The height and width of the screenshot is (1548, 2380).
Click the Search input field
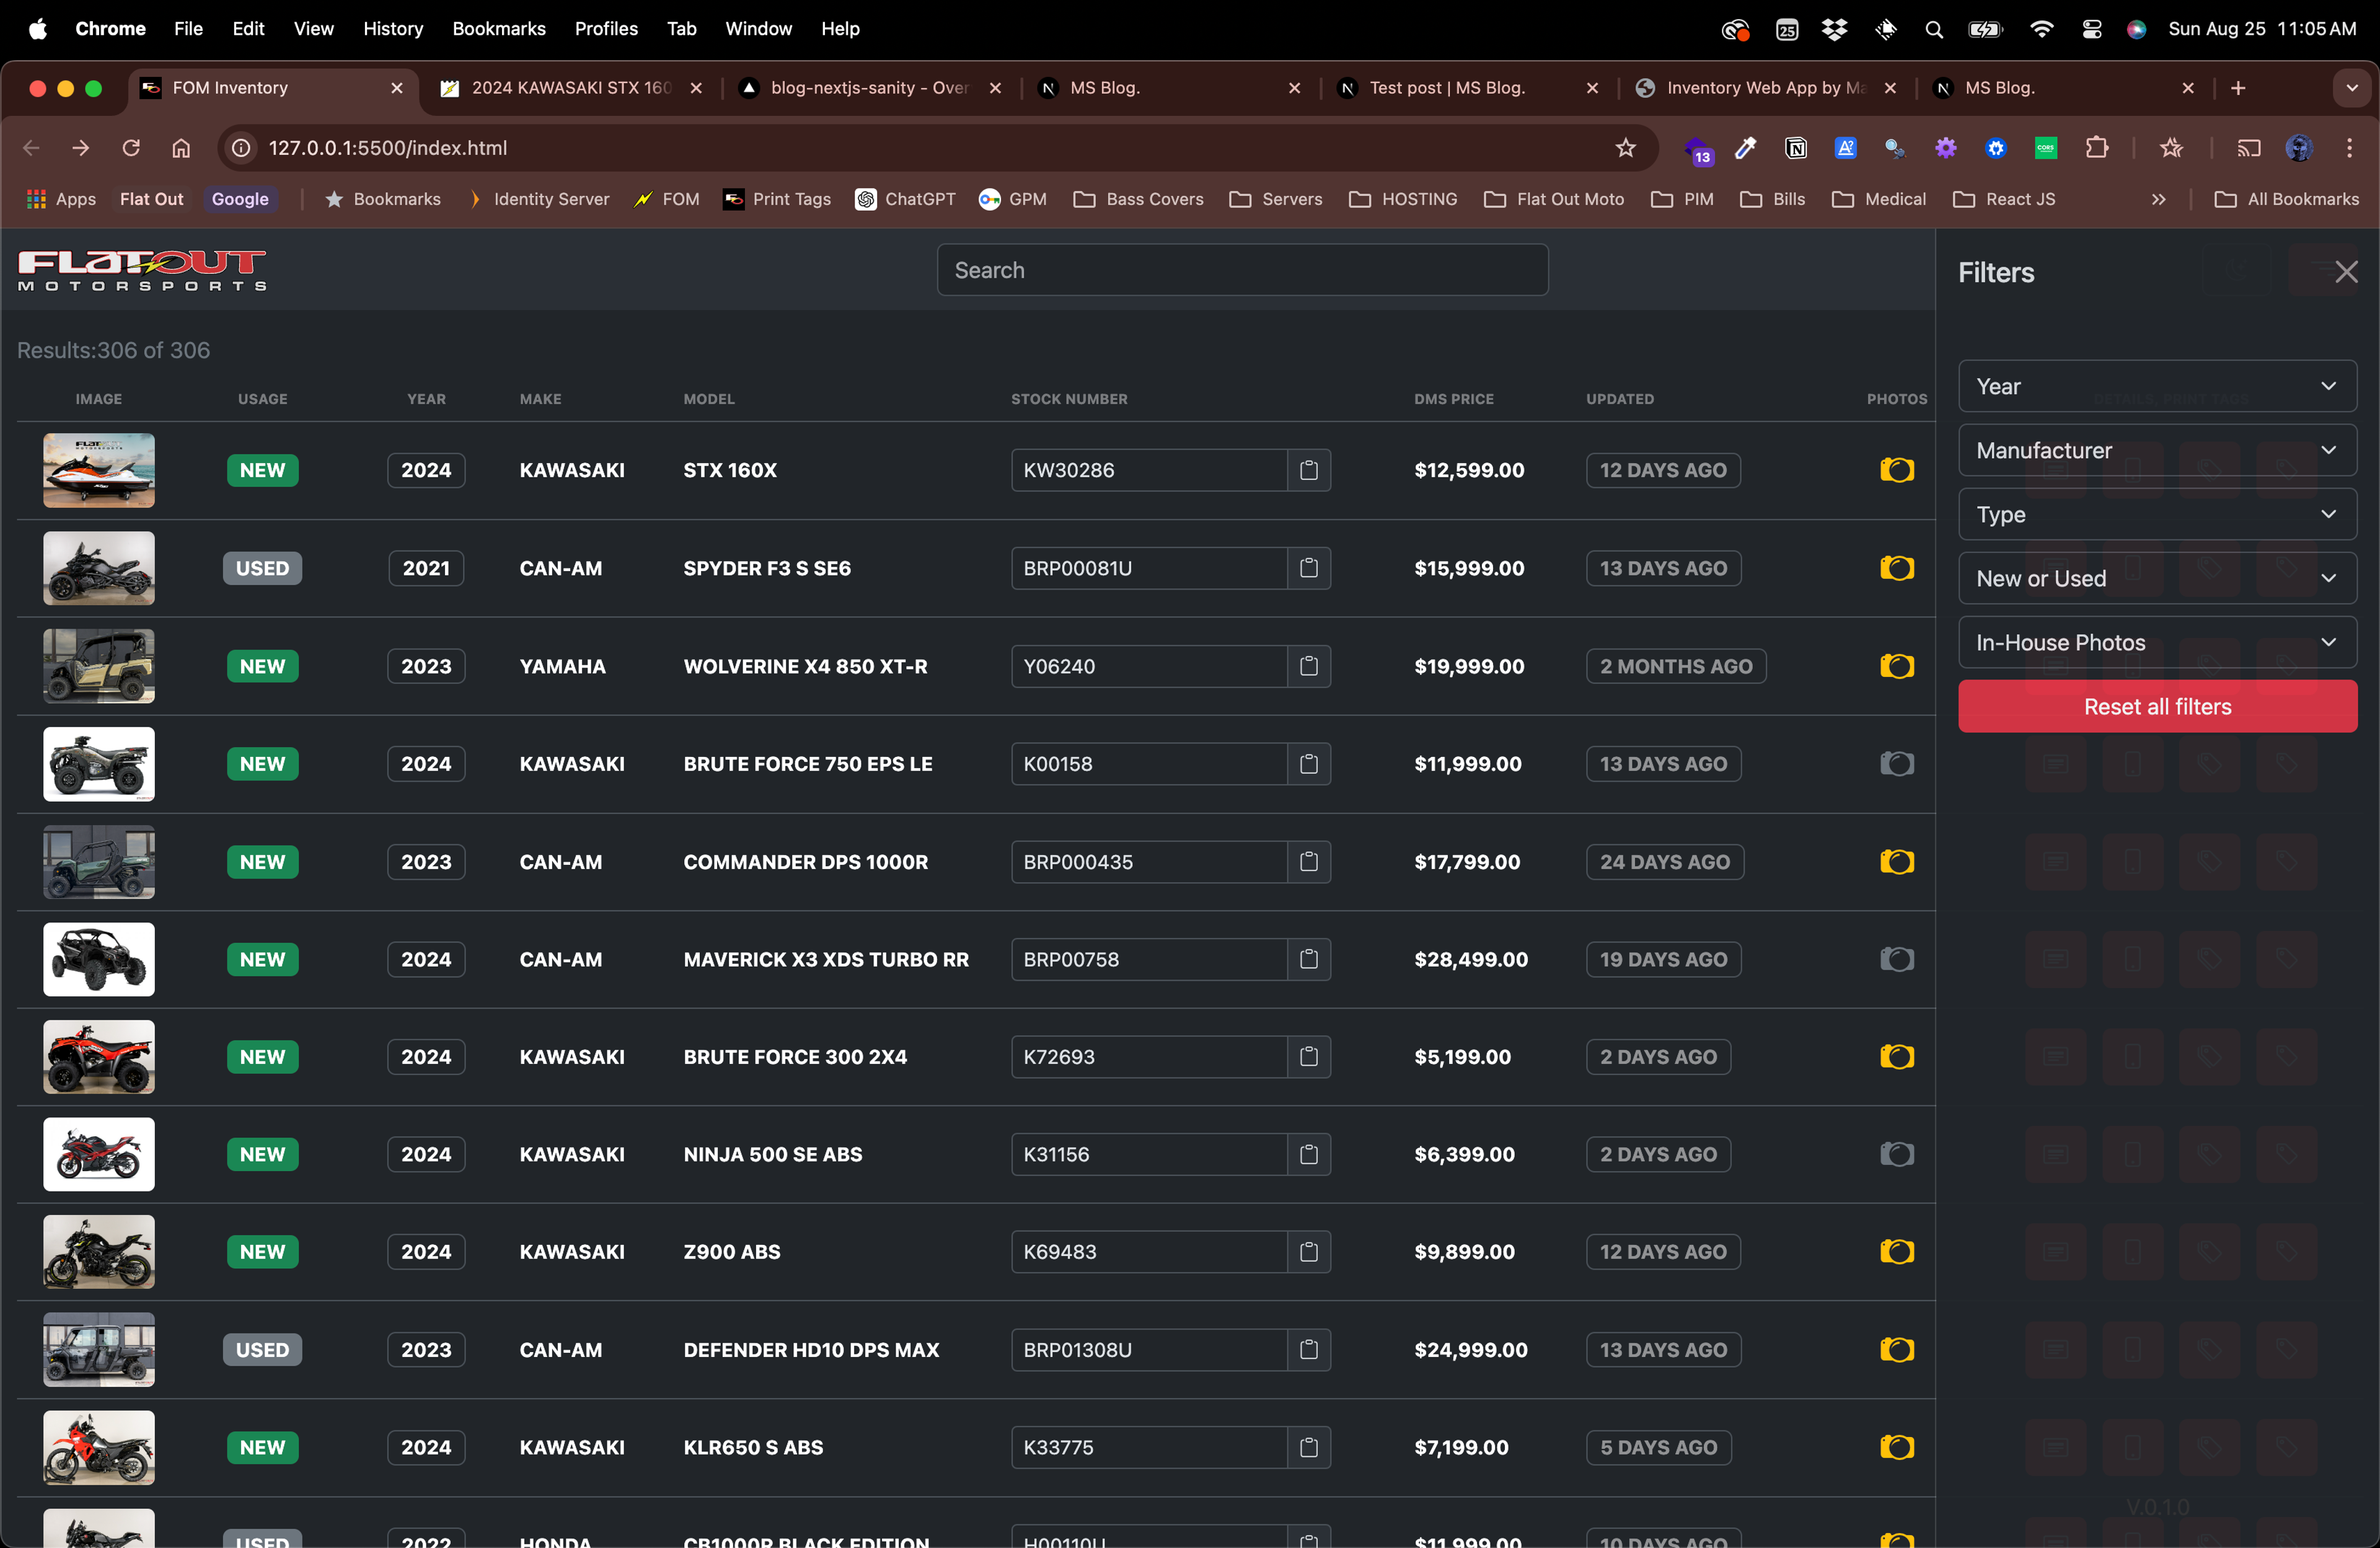click(1242, 270)
